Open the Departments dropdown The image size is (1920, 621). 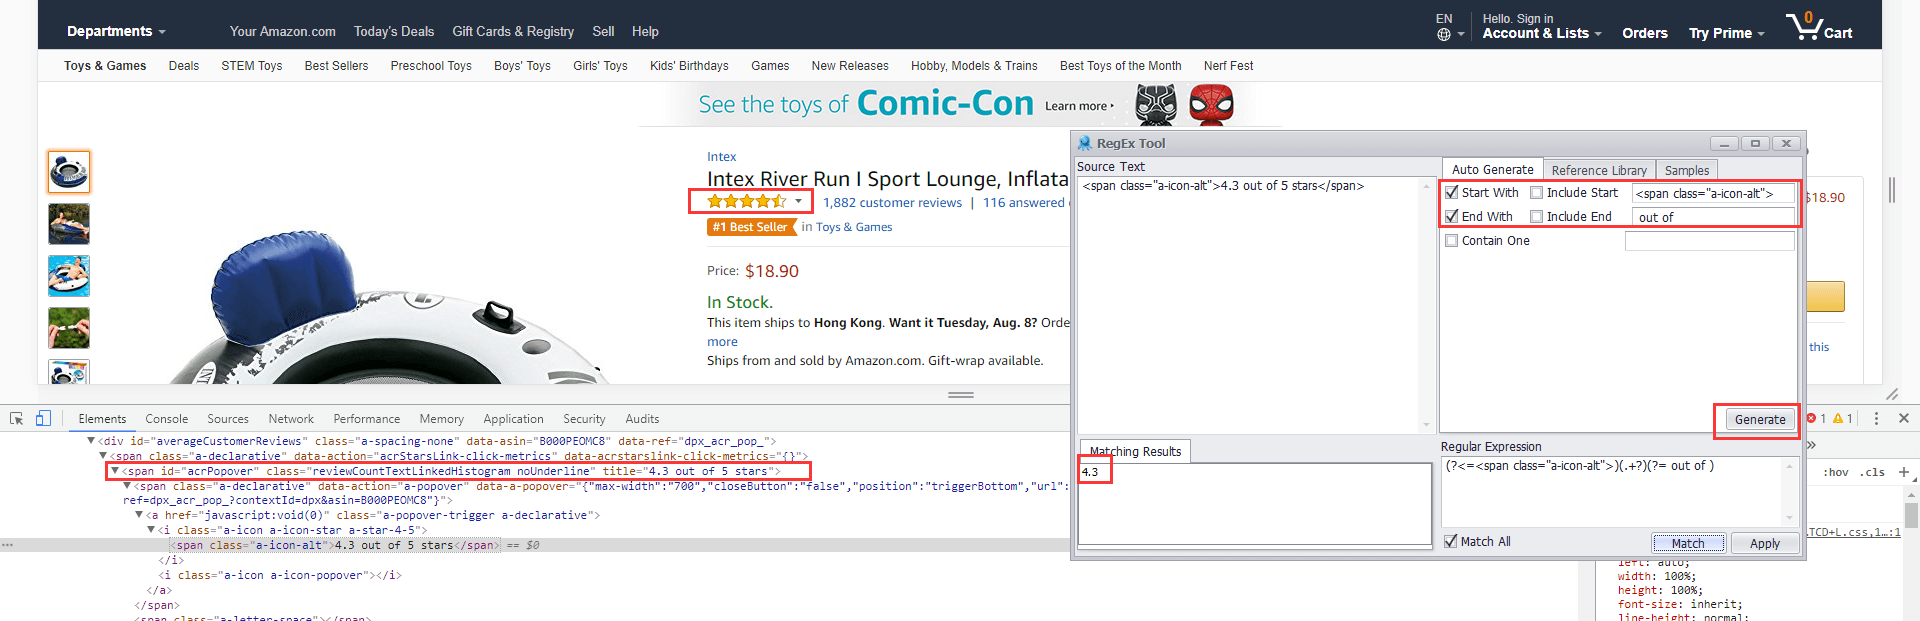(116, 31)
